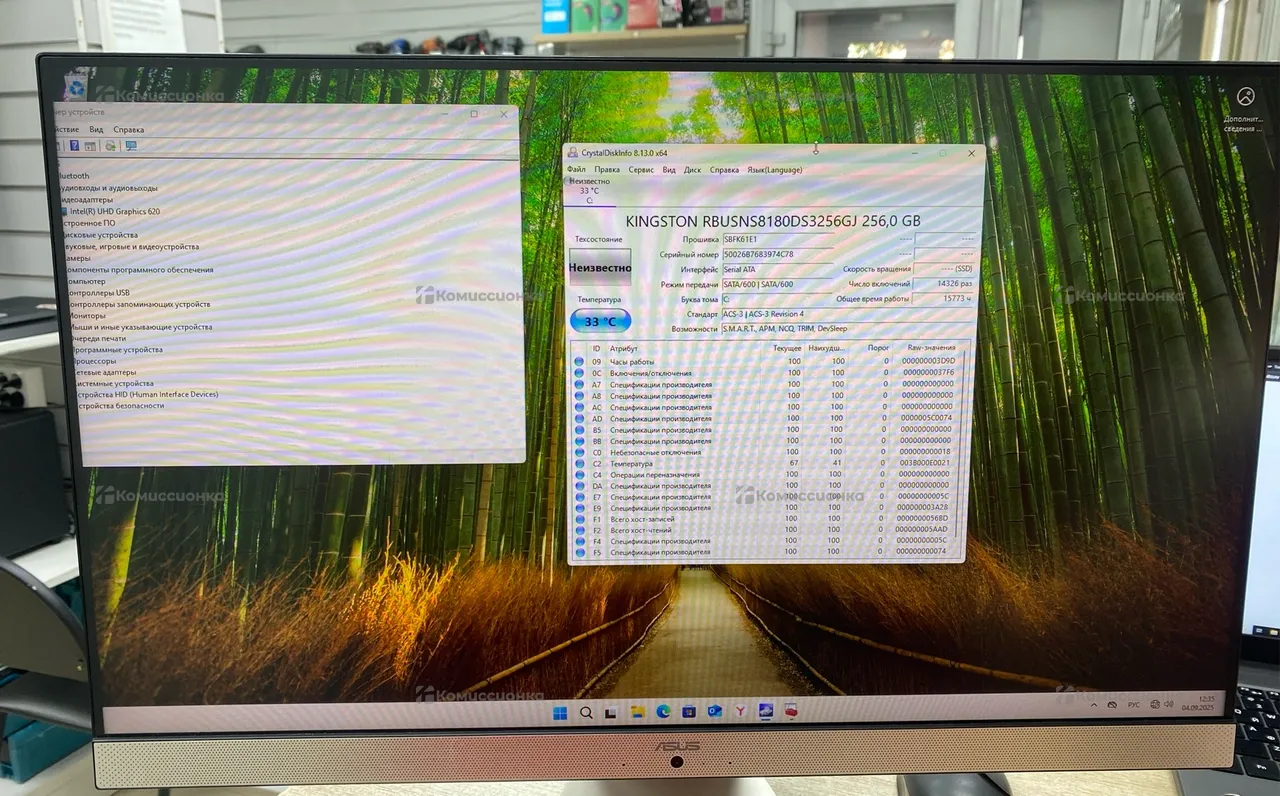Open Task View icon on taskbar
1280x796 pixels.
(610, 713)
